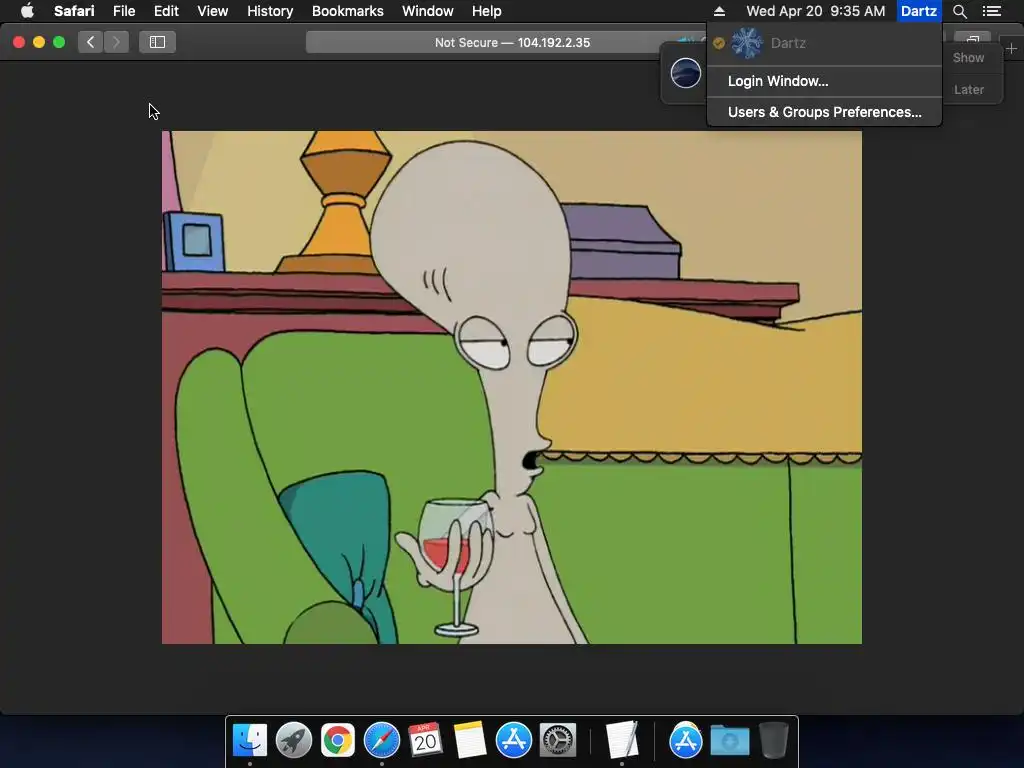Open the Help menu
1024x768 pixels.
(x=487, y=11)
